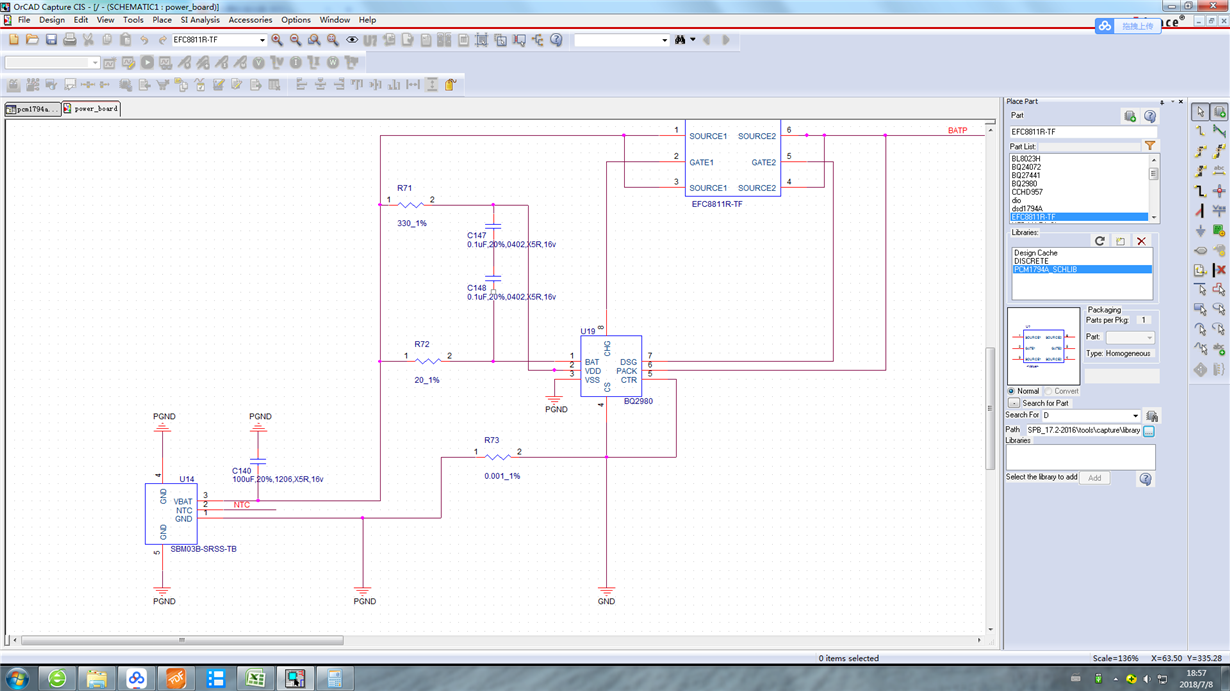
Task: Open the Place menu
Action: (x=162, y=20)
